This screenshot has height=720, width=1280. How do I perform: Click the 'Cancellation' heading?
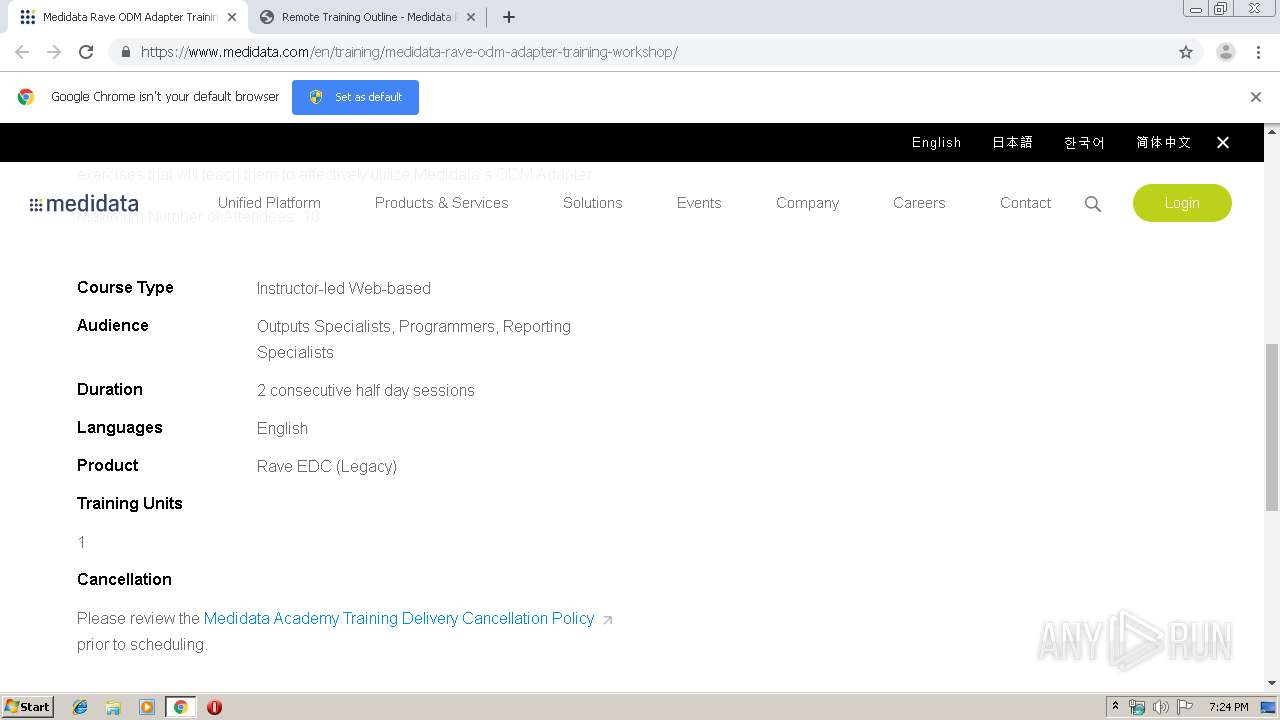tap(124, 579)
